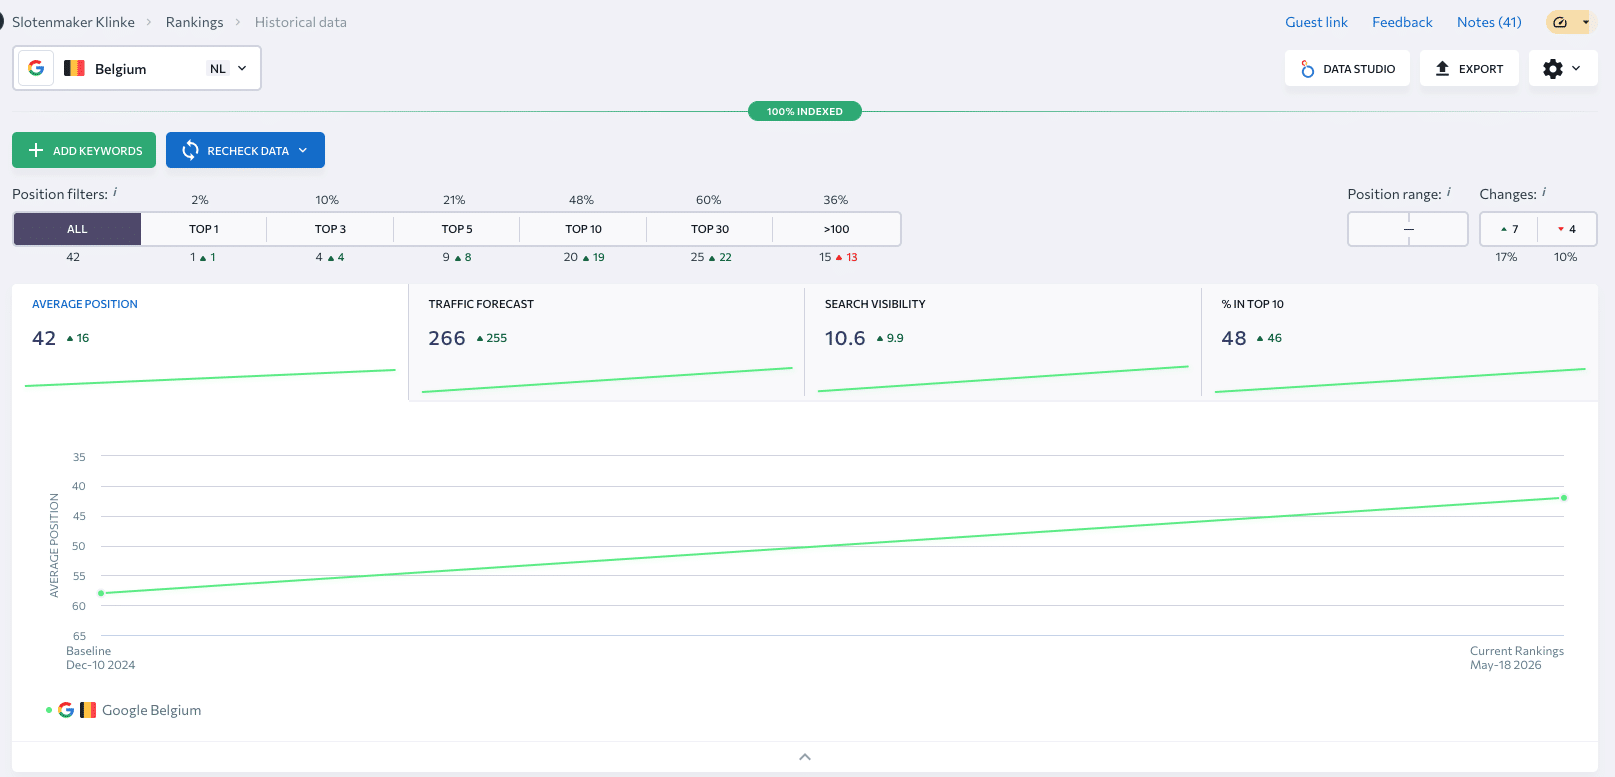Click the Google search engine icon
This screenshot has height=777, width=1615.
(36, 68)
